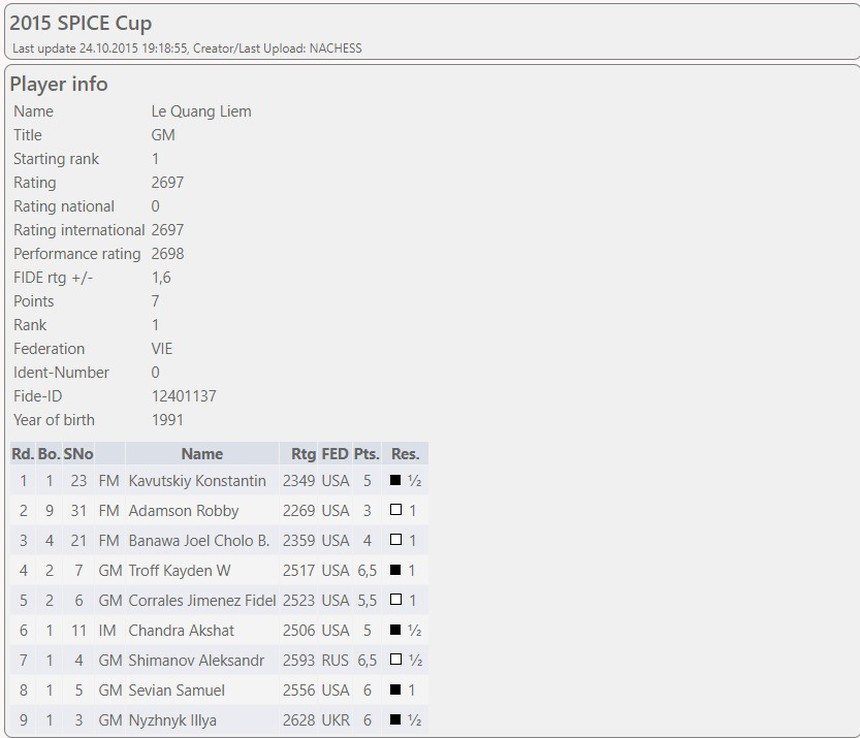Open opponent Kavutskiy Konstantin's player page

point(197,481)
